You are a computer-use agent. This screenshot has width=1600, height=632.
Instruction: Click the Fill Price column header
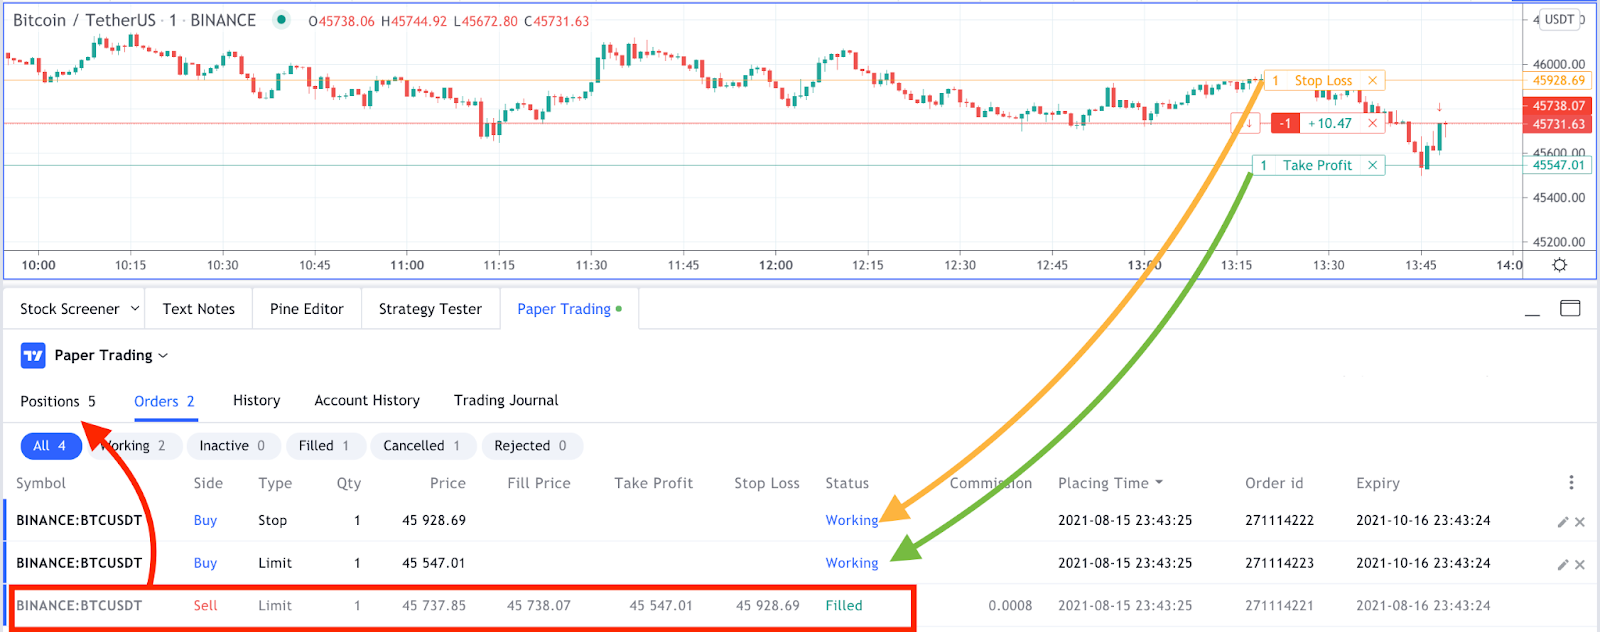539,483
